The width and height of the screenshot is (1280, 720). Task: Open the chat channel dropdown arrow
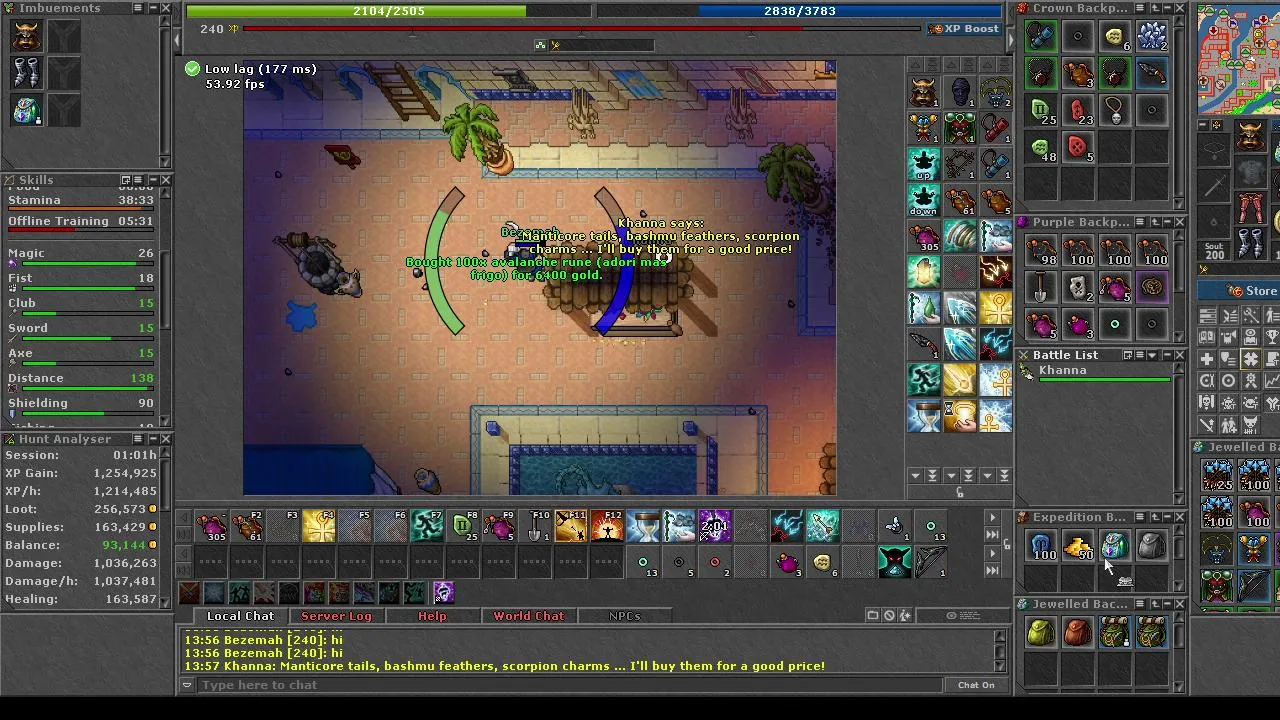coord(187,685)
